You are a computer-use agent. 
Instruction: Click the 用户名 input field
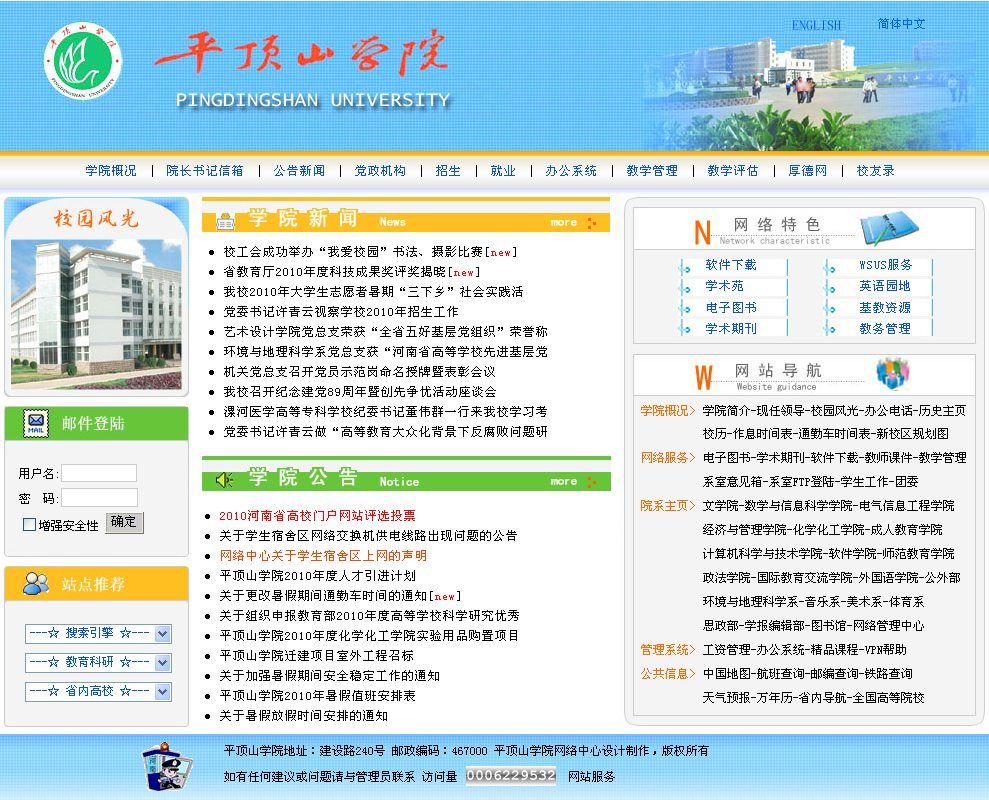coord(99,473)
